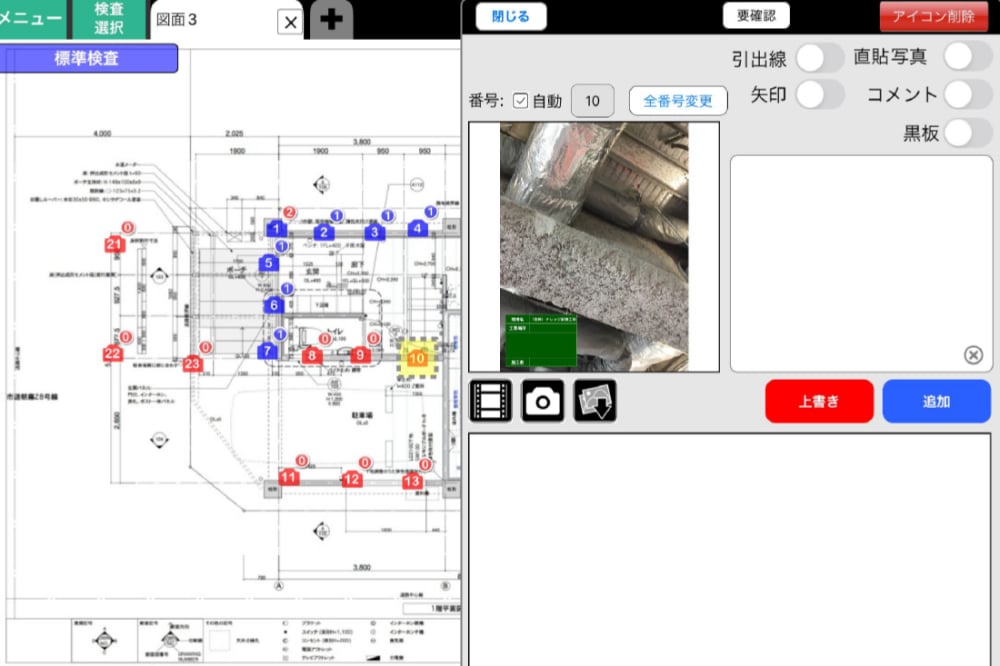Screen dimensions: 1000x666
Task: Click the 全番号変更 change all numbers button
Action: pyautogui.click(x=678, y=101)
